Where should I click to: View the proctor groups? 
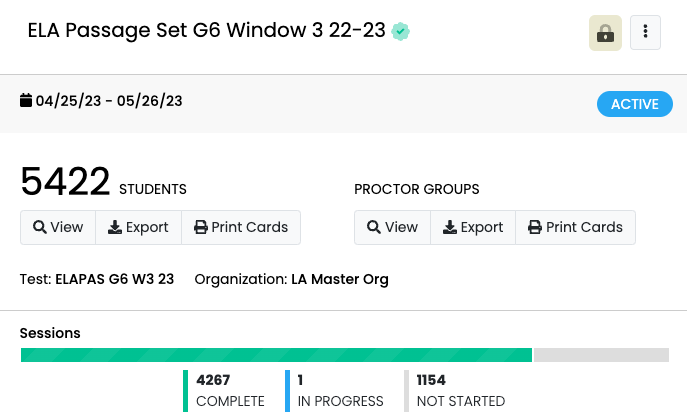[x=392, y=227]
